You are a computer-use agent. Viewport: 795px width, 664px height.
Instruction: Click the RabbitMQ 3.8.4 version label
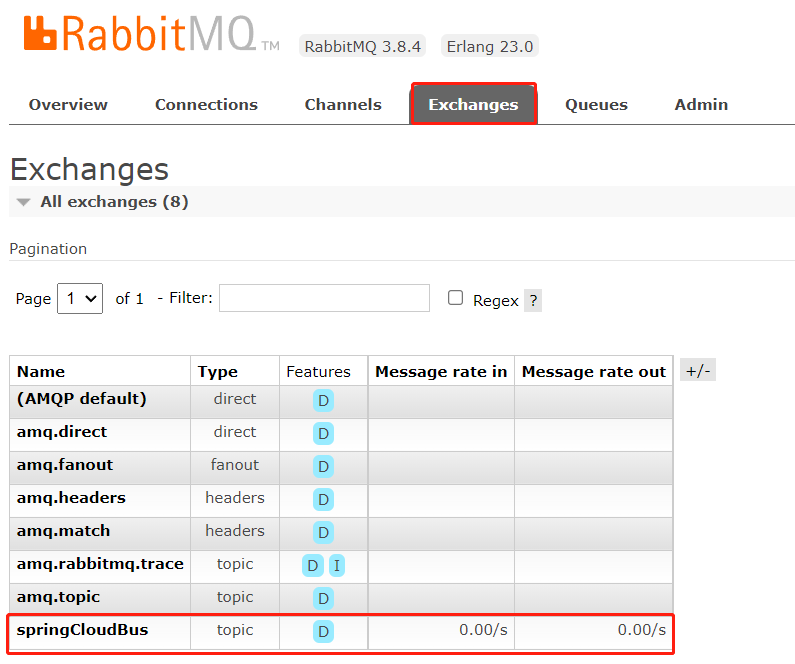coord(363,46)
